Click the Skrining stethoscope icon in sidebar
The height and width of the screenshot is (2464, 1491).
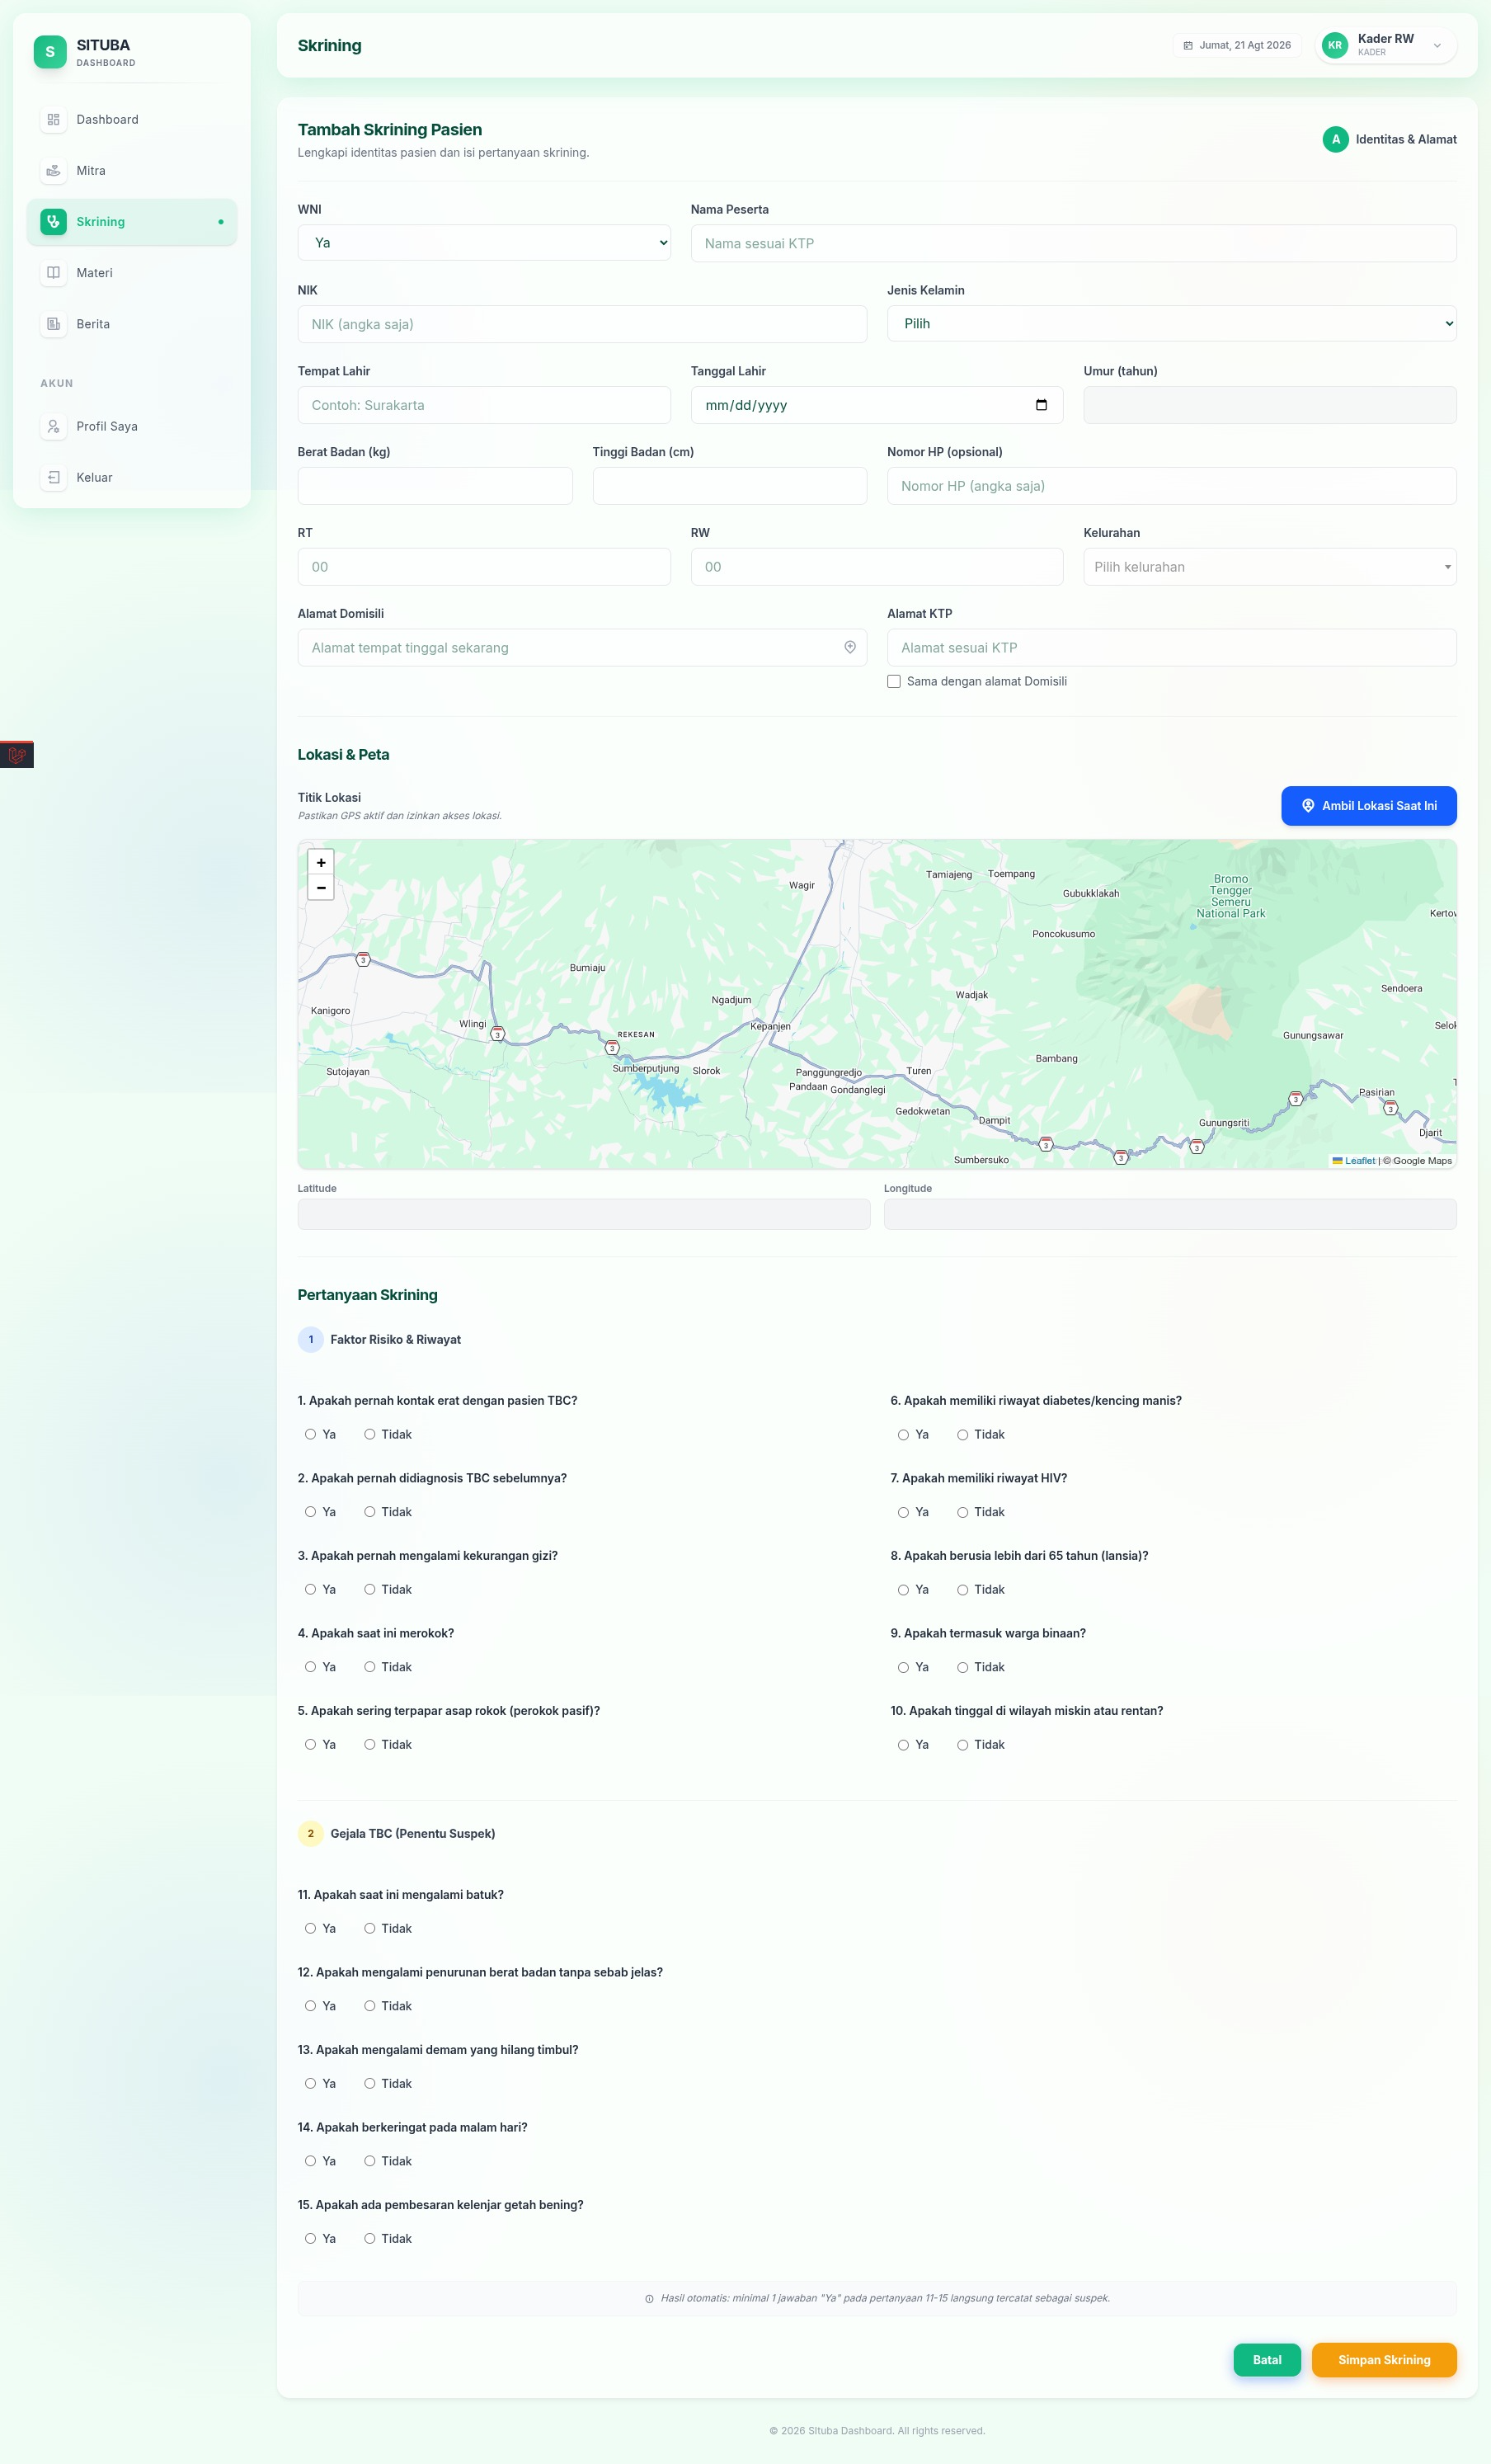tap(54, 222)
